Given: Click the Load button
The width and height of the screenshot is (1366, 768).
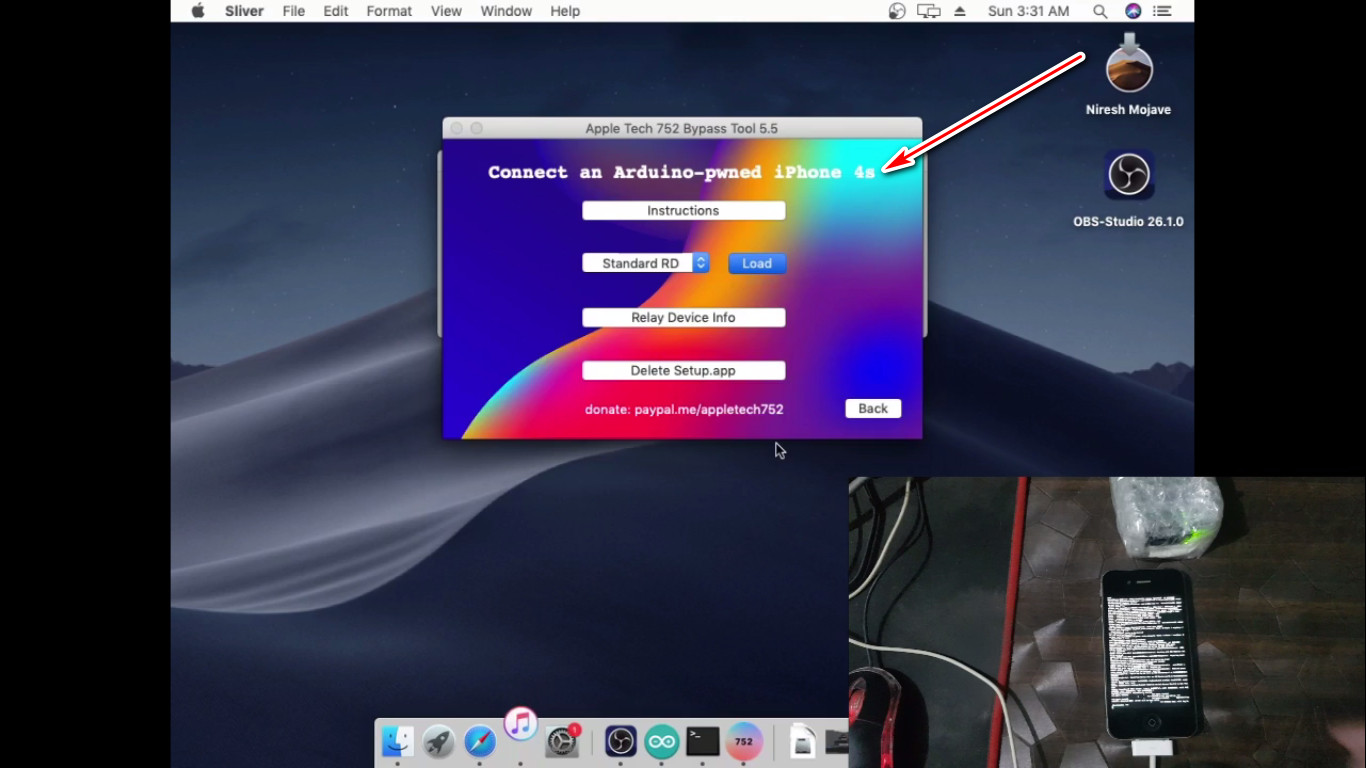Looking at the screenshot, I should pos(757,263).
